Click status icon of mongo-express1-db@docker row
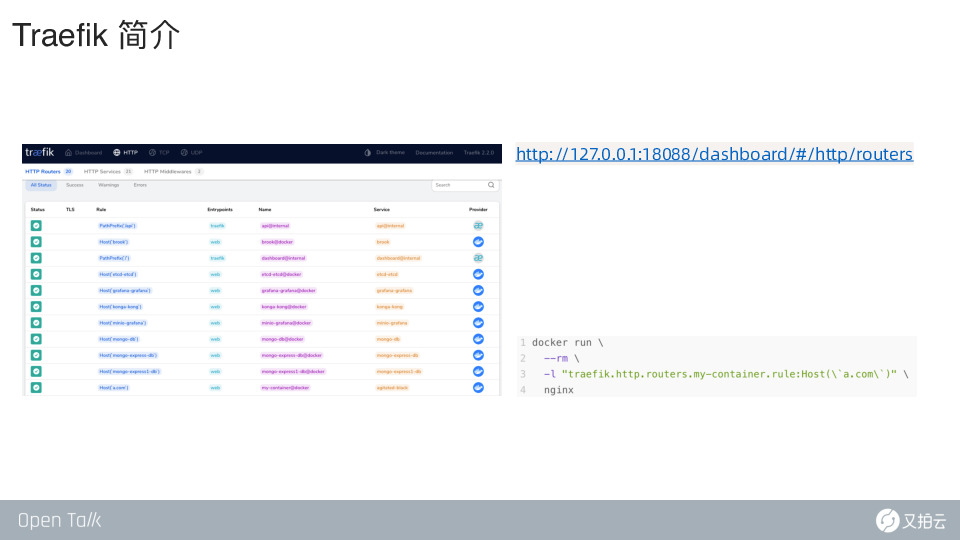The width and height of the screenshot is (960, 540). tap(36, 372)
